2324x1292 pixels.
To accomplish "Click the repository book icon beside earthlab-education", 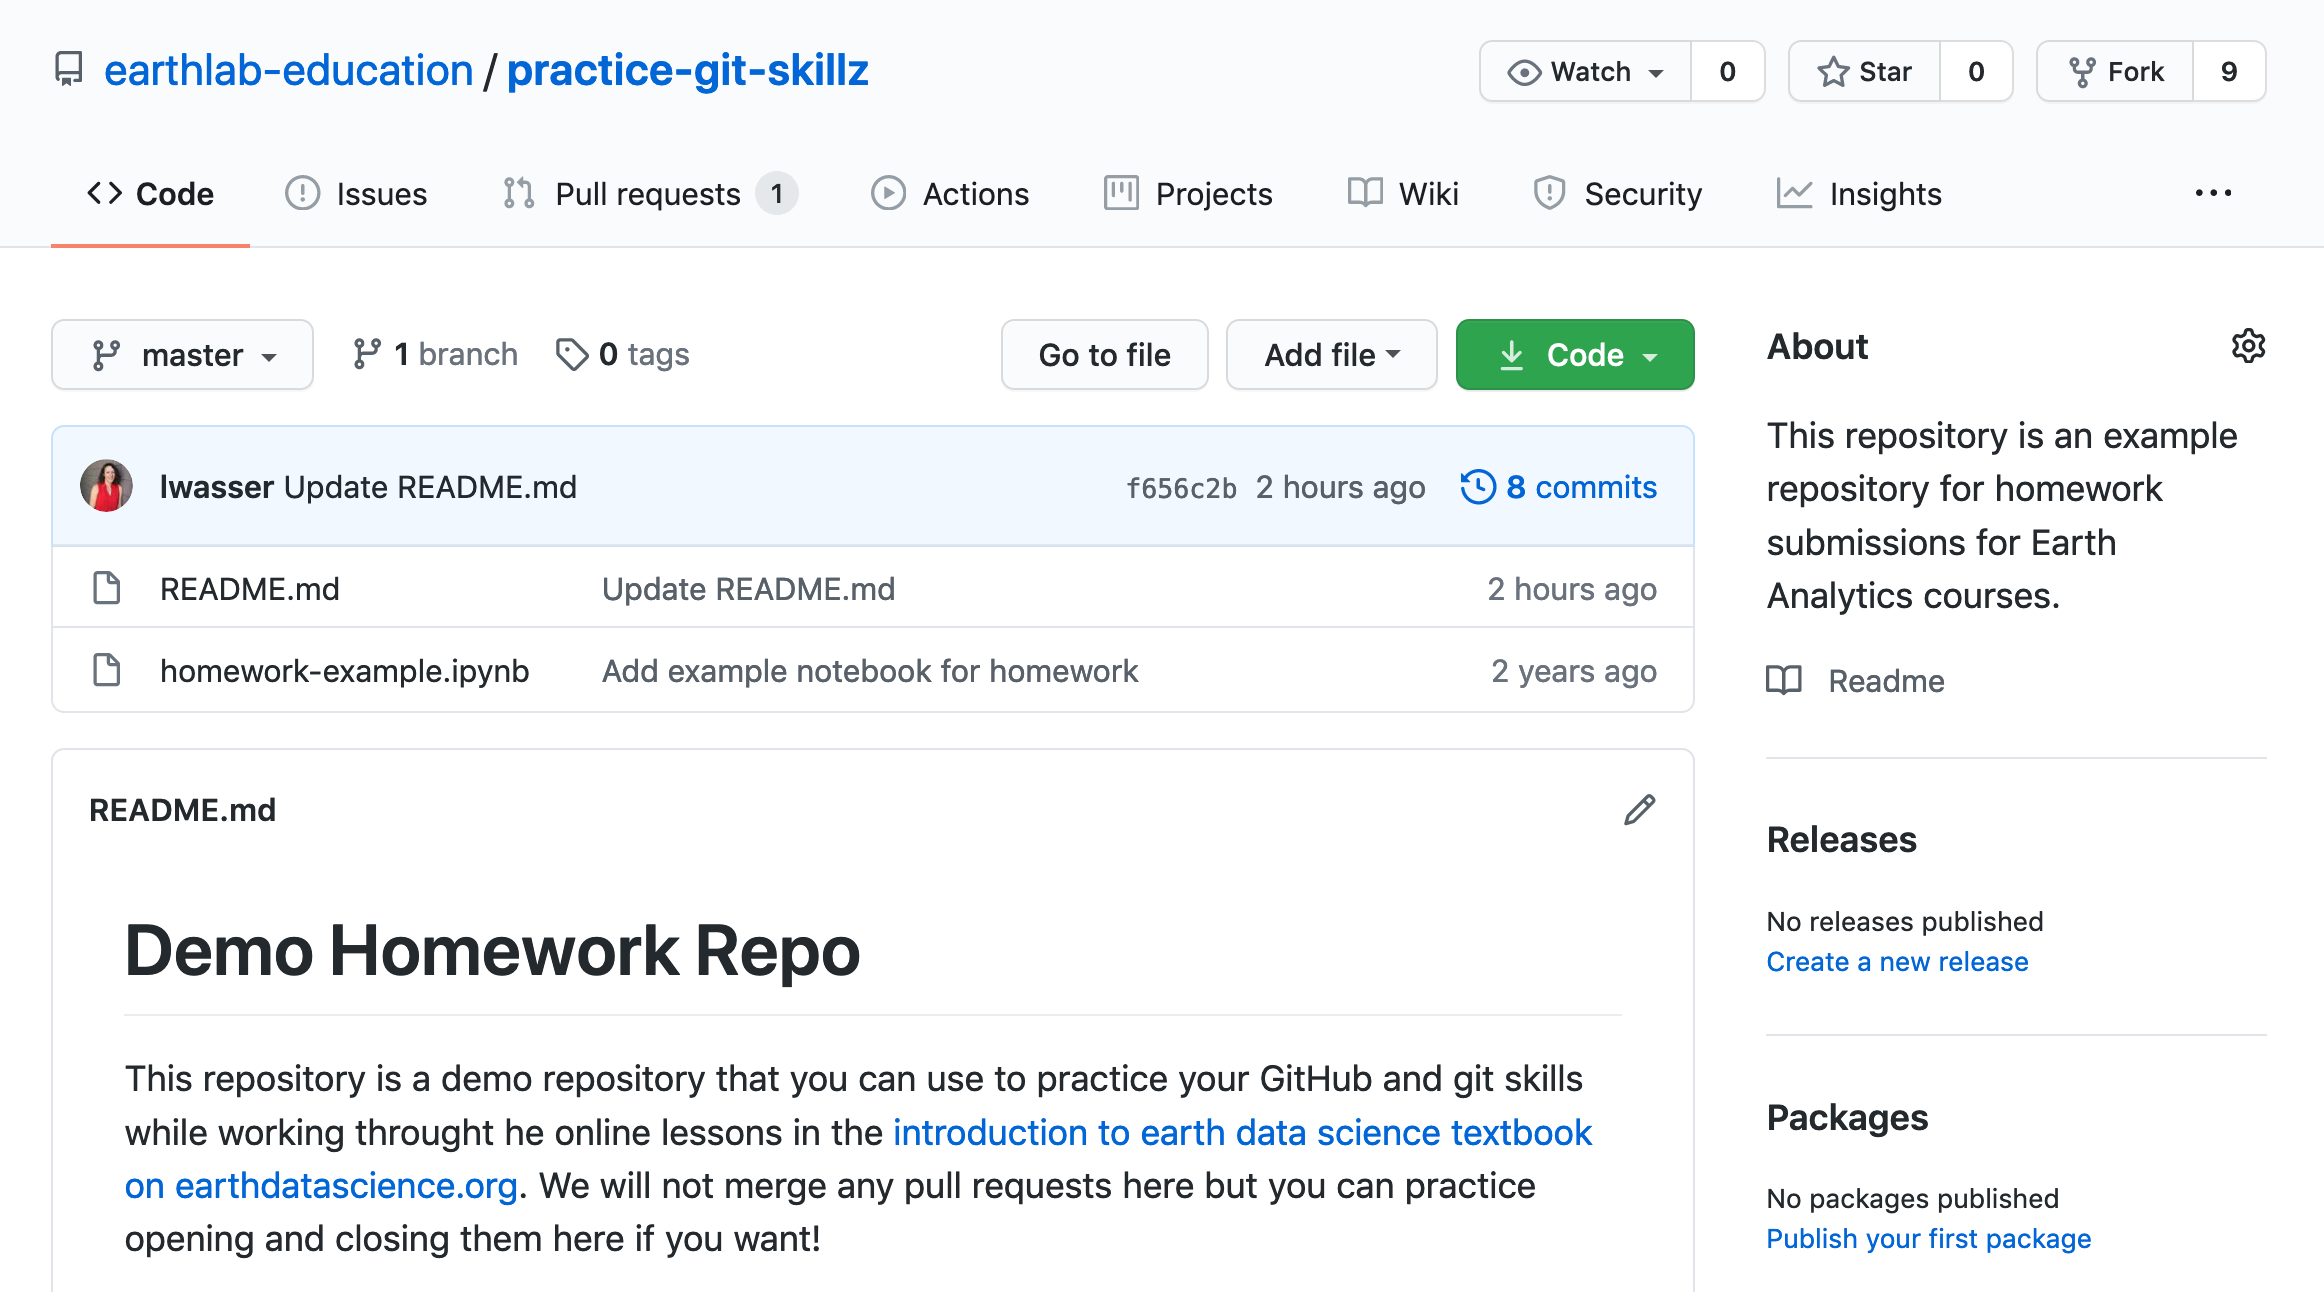I will [x=68, y=70].
